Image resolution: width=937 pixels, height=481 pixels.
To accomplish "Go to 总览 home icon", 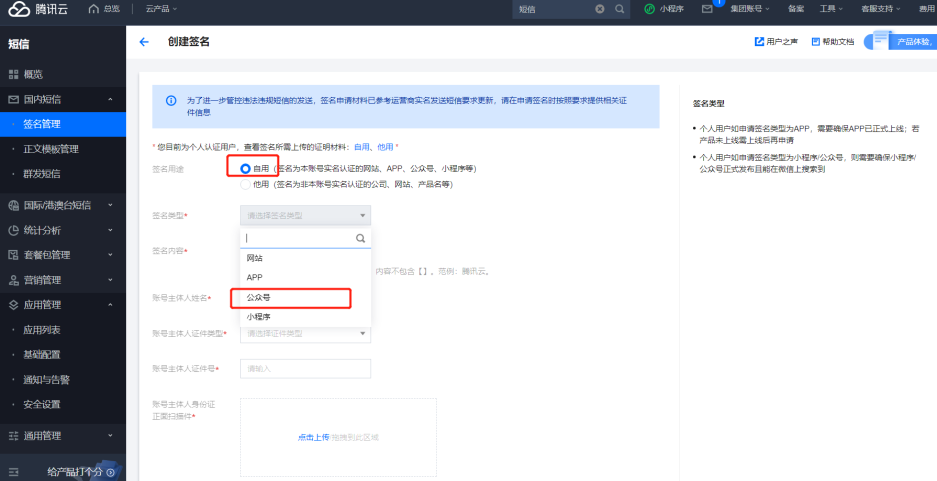I will (93, 9).
